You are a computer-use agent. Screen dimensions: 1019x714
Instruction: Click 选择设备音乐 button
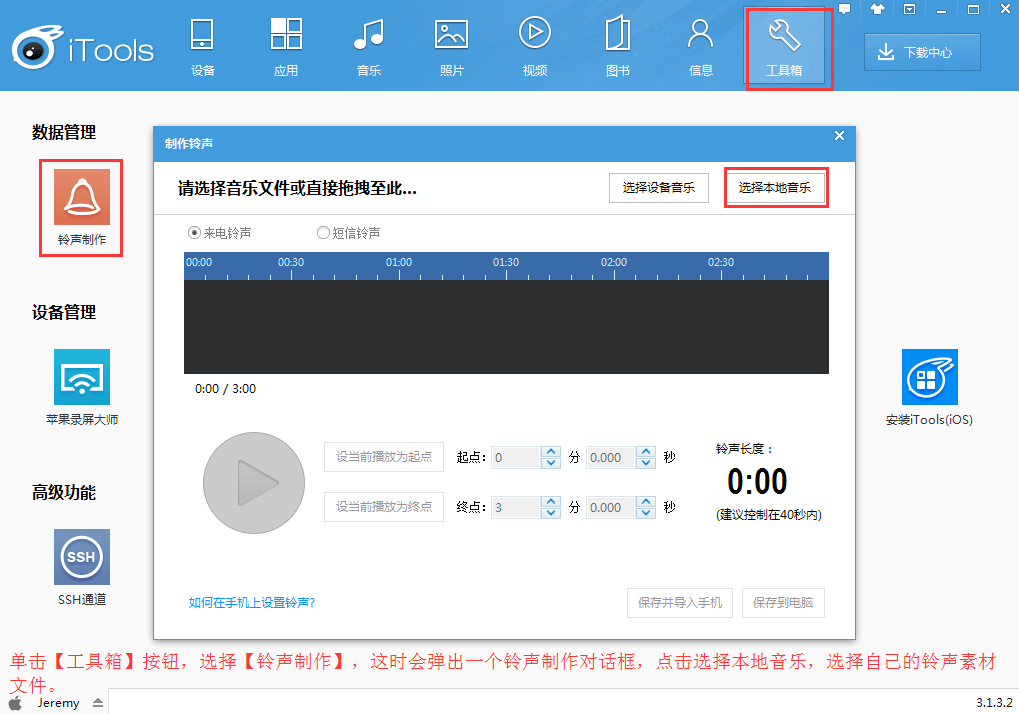coord(659,188)
